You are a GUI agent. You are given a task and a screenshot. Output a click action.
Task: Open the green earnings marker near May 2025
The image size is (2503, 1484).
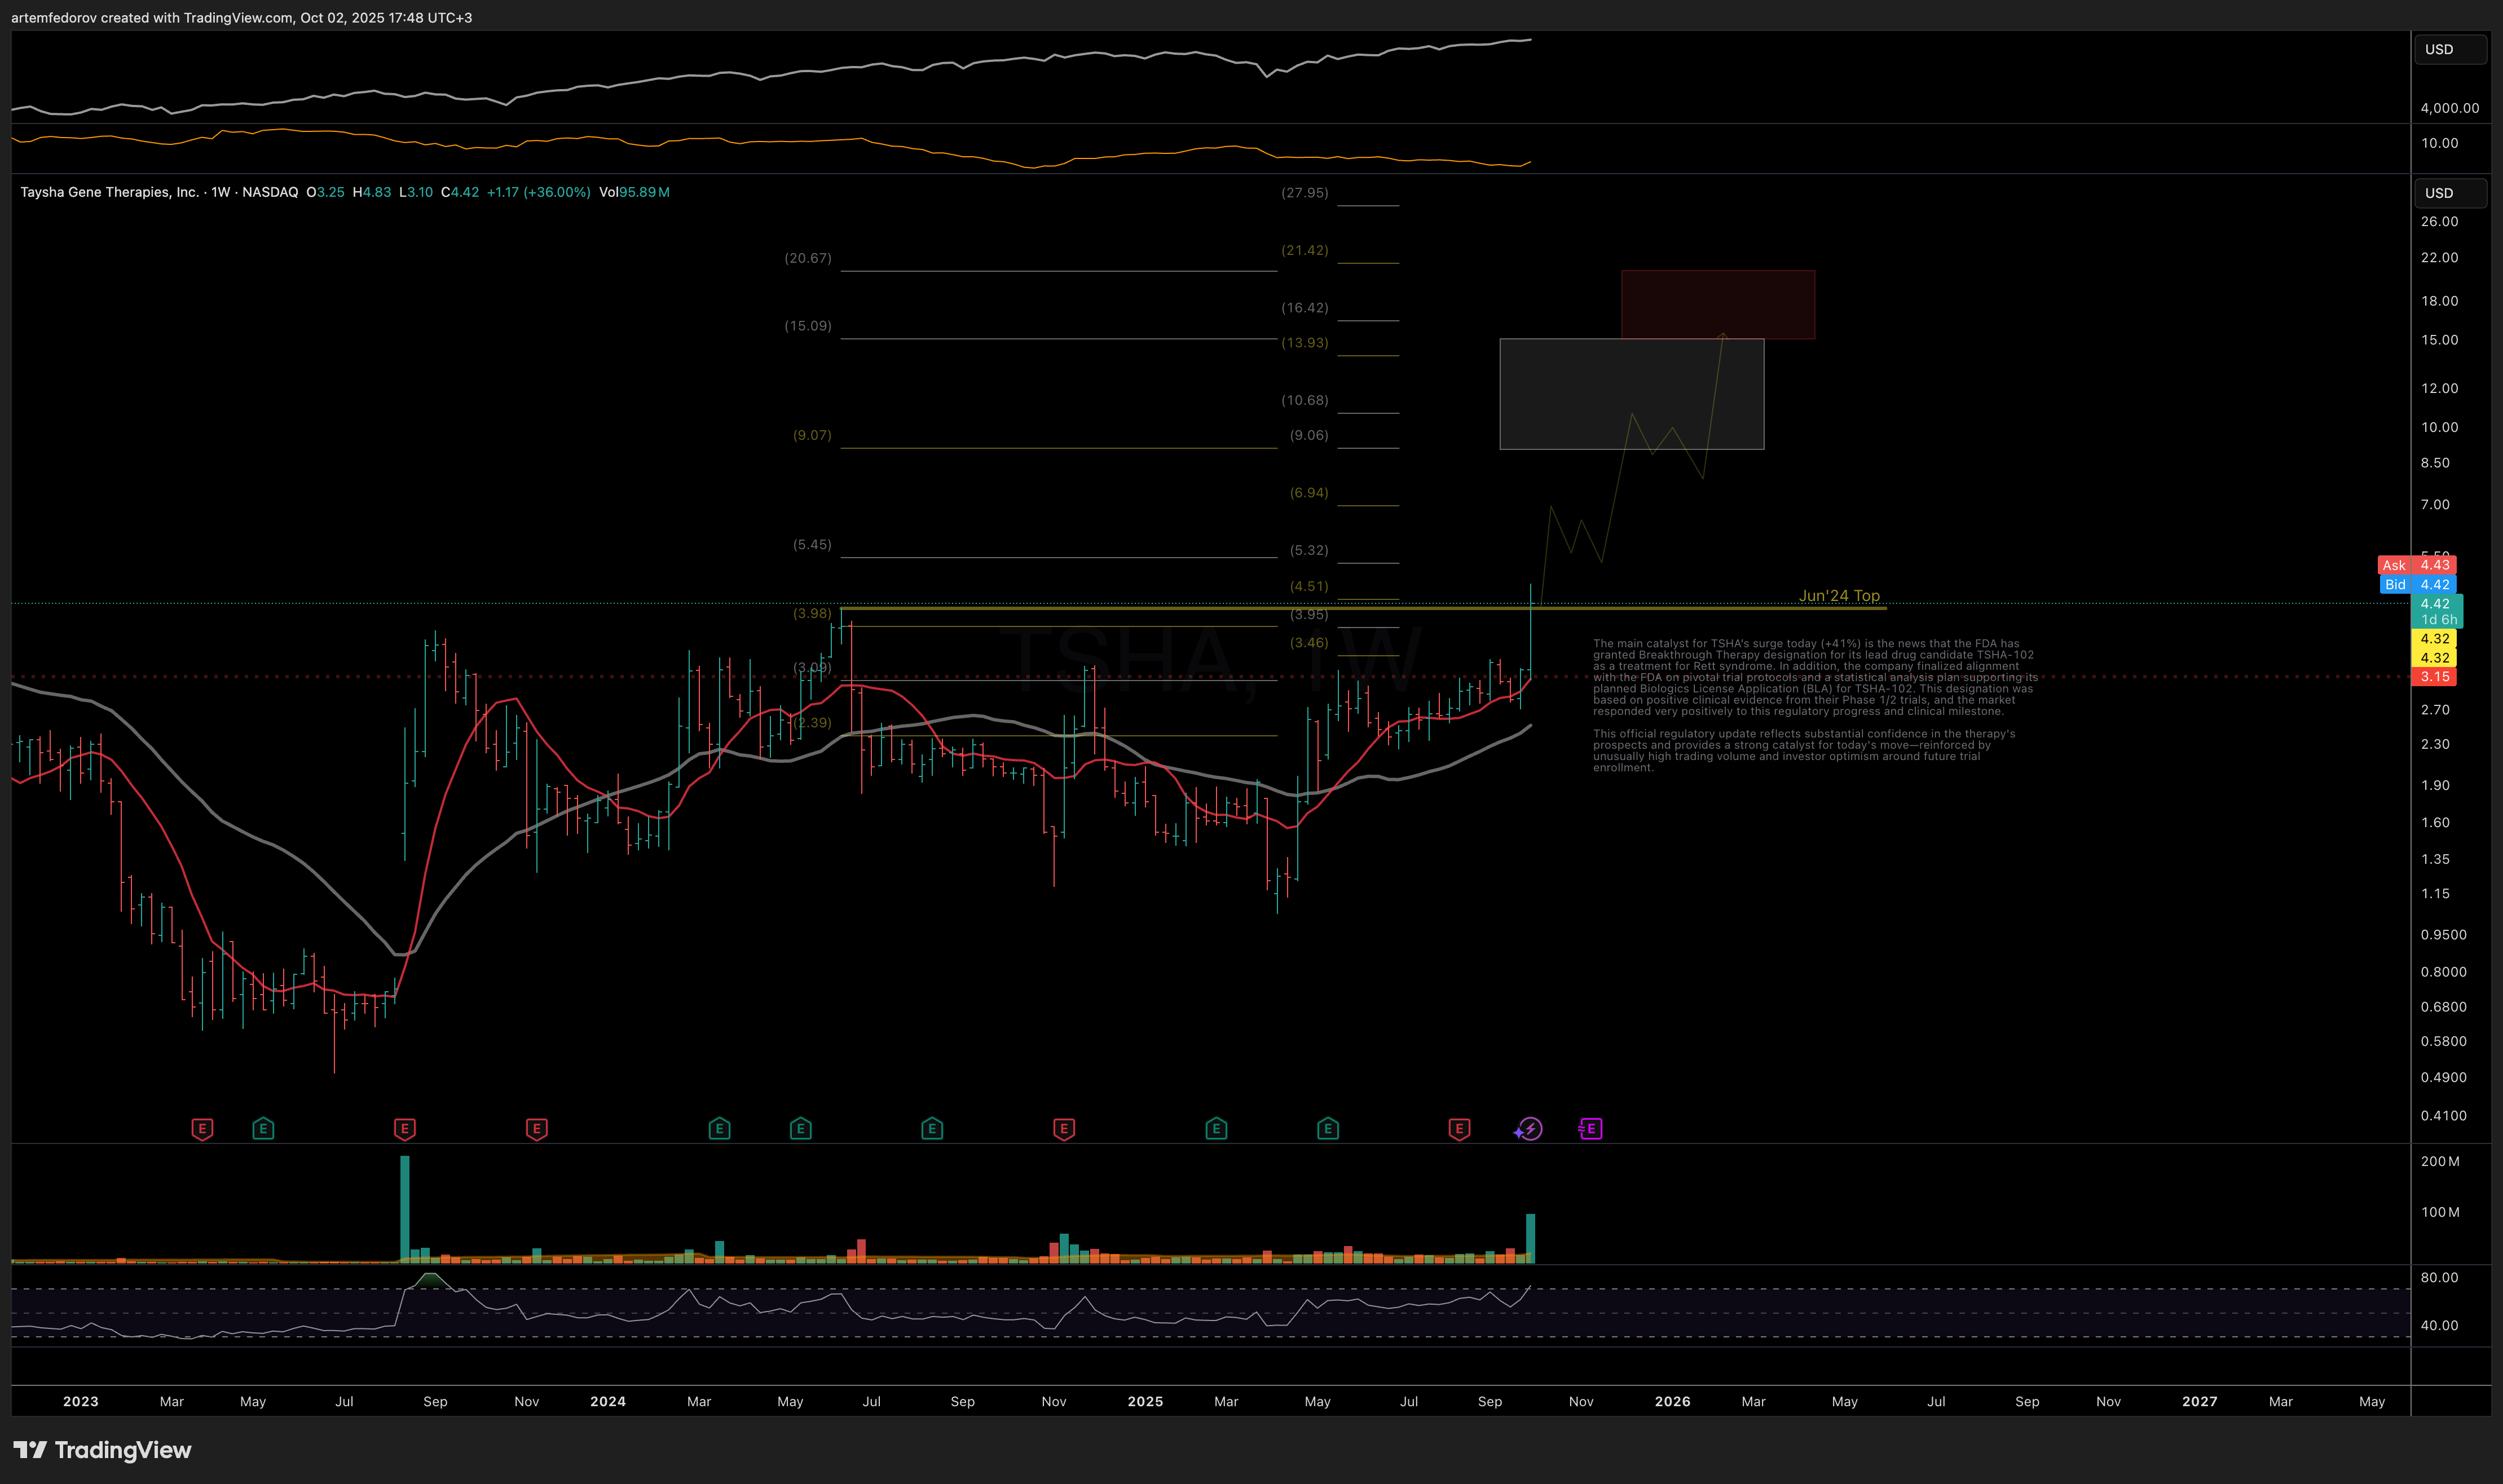point(1328,1129)
